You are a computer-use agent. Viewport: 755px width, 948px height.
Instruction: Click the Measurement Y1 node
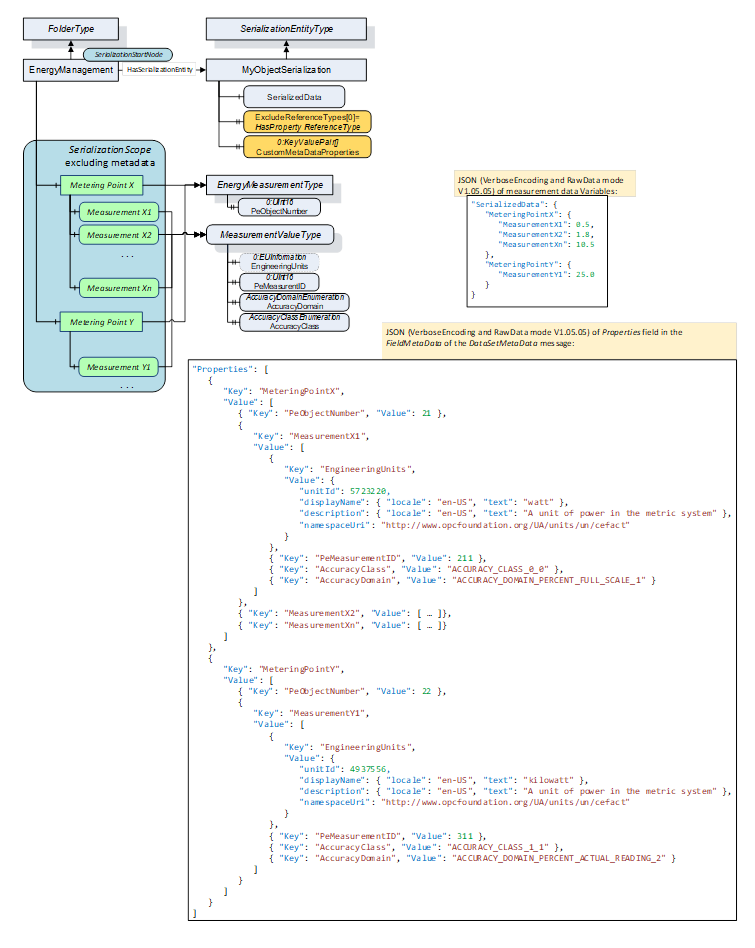(119, 367)
